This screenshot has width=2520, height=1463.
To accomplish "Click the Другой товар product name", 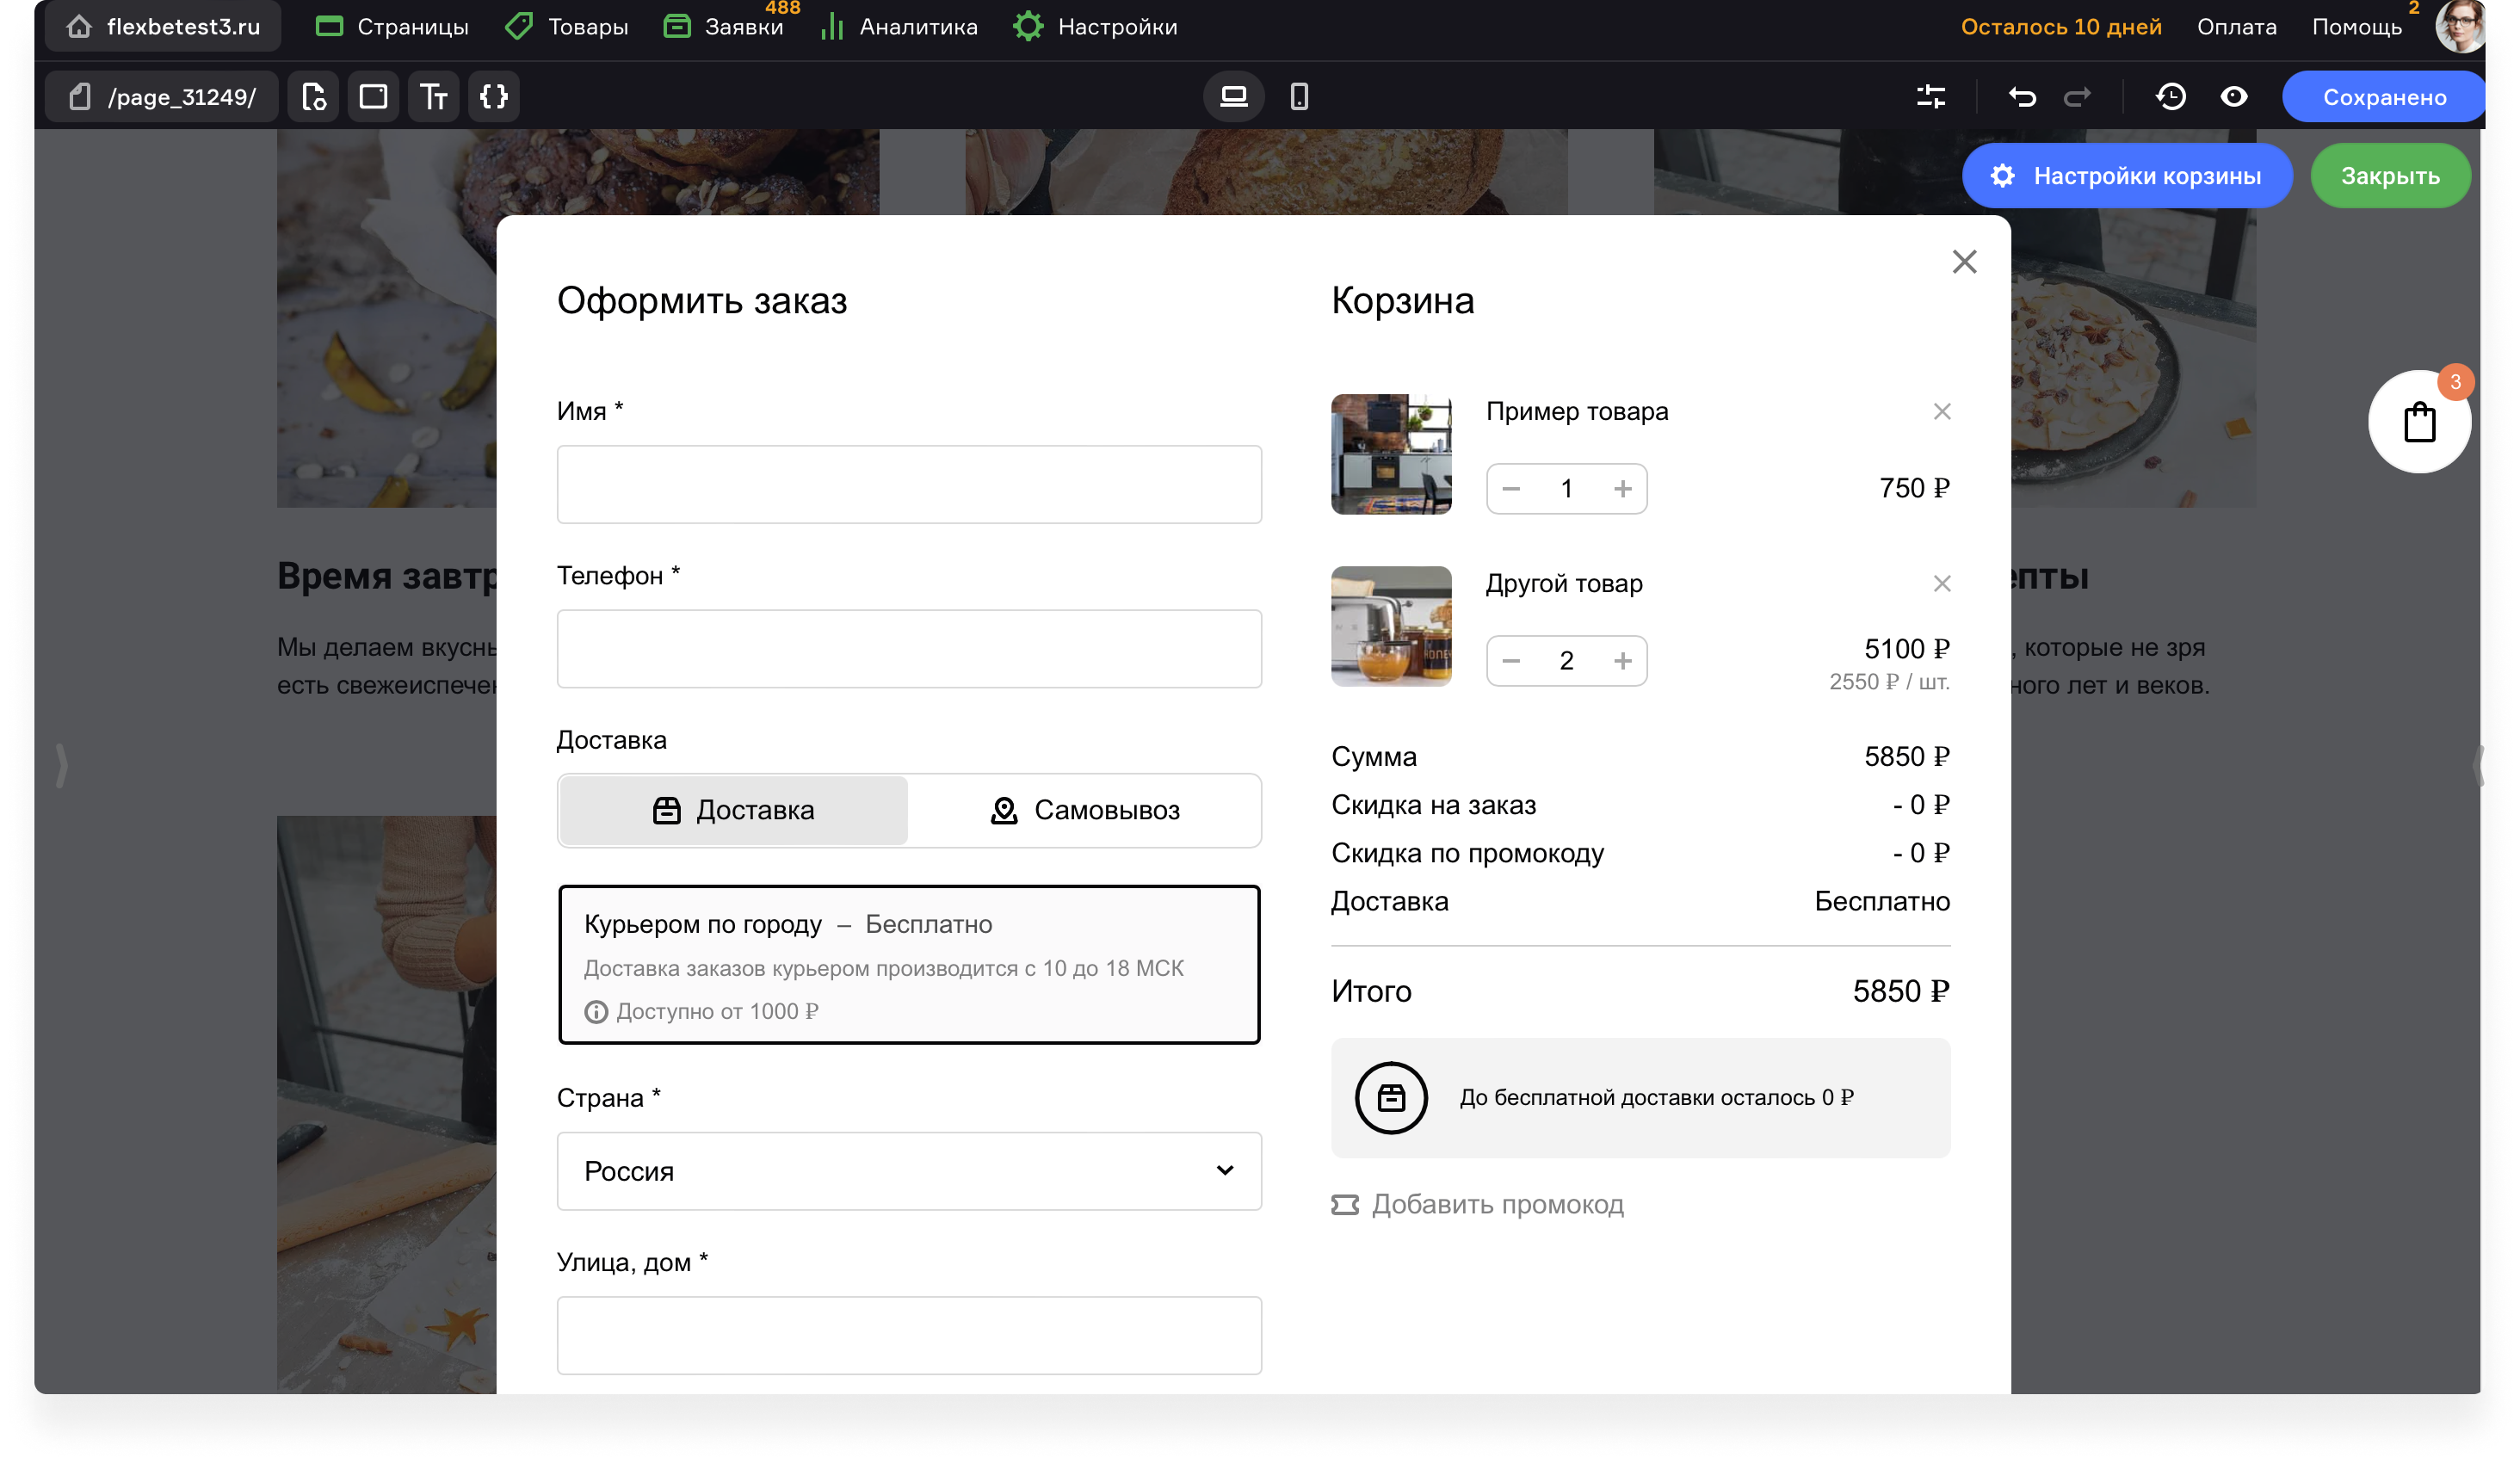I will 1564,584.
